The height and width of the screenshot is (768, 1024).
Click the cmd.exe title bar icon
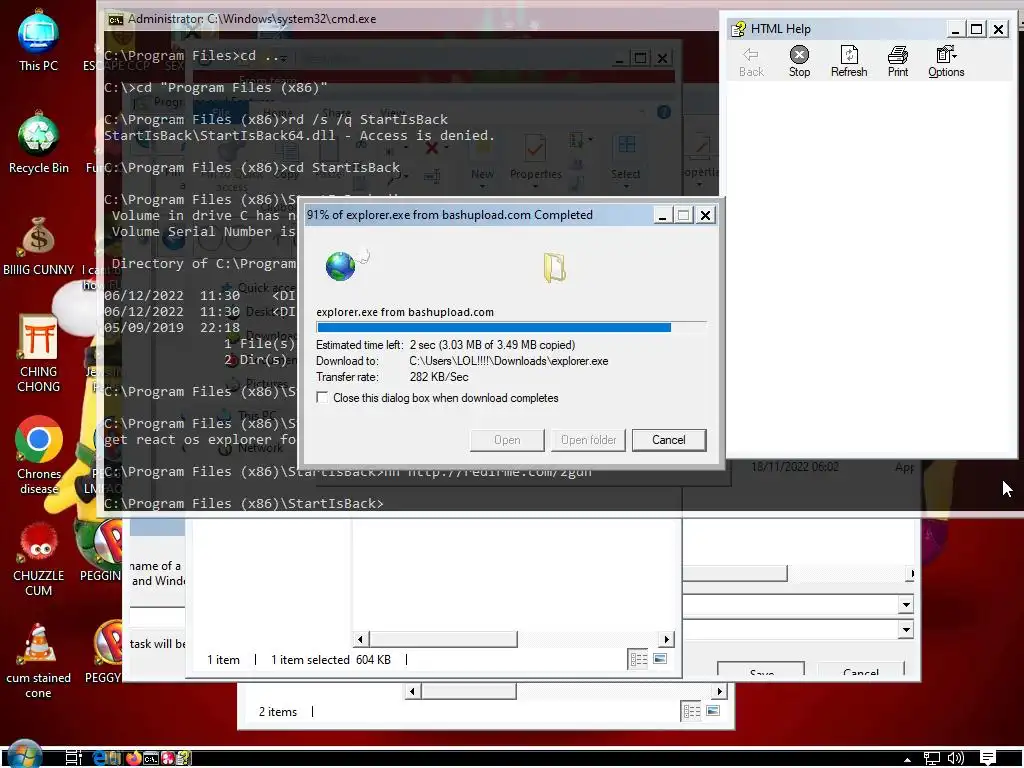pos(116,20)
